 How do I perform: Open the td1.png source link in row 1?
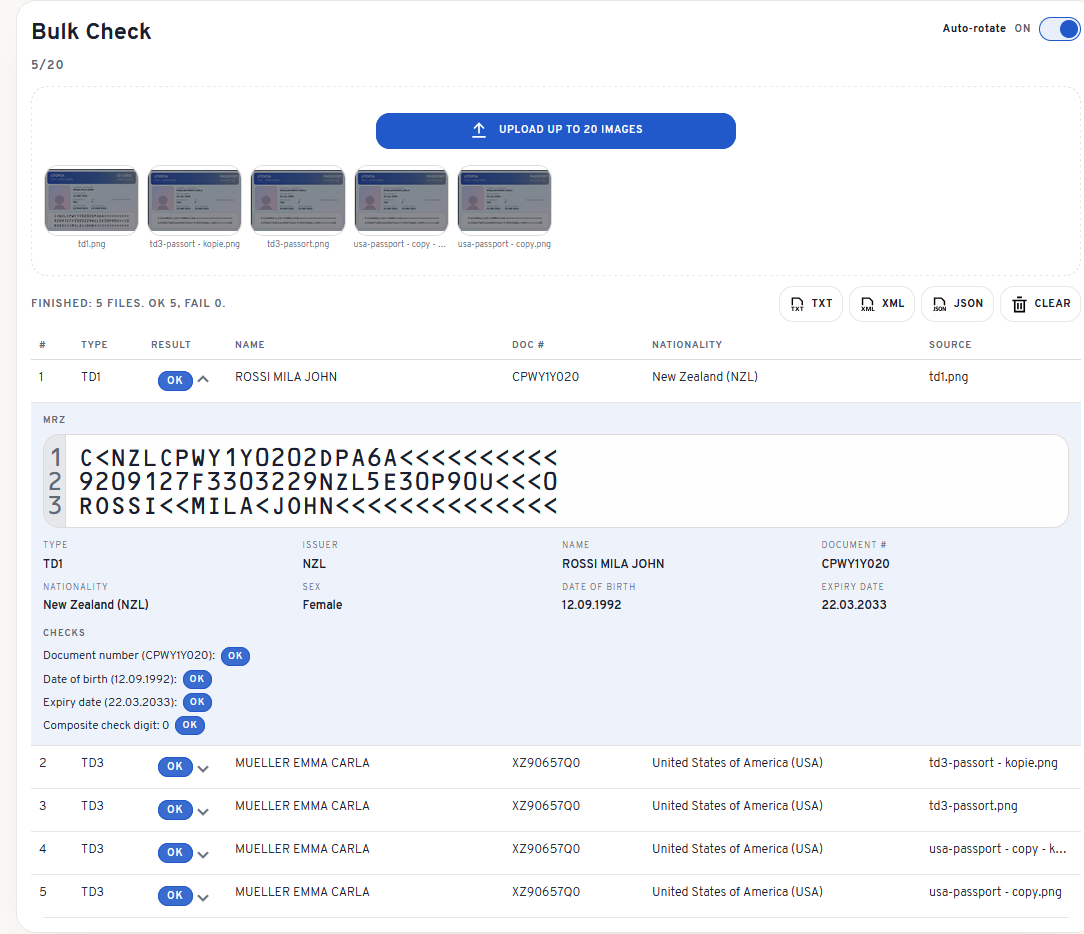tap(947, 378)
